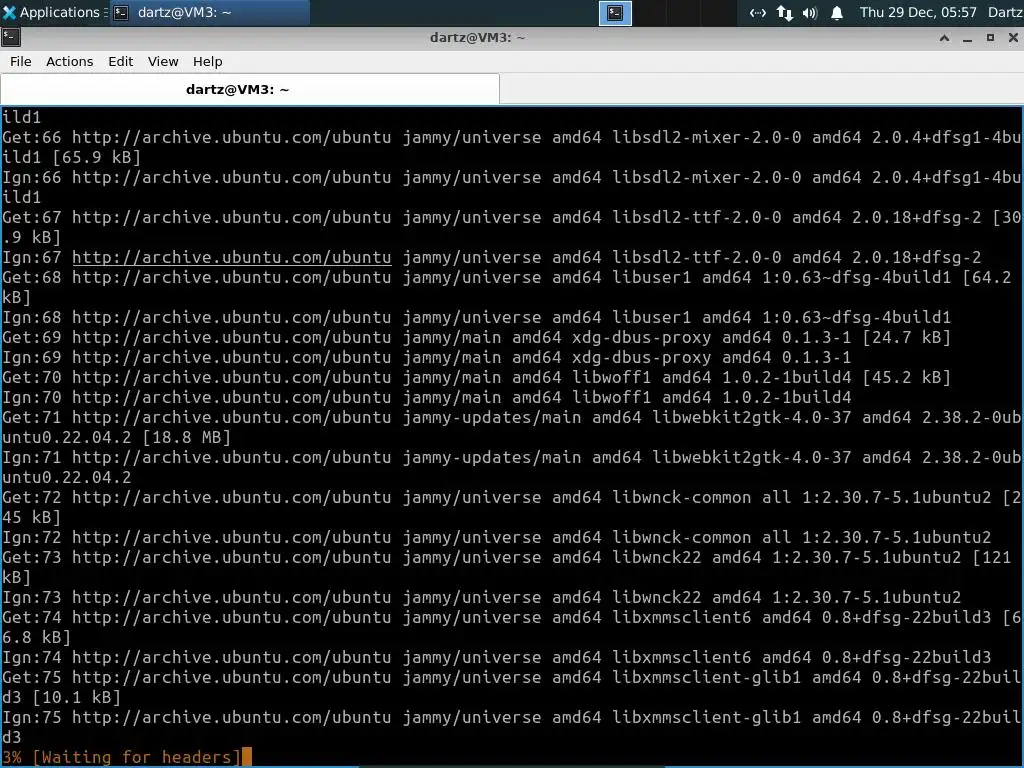Click 'xdg-dbus-proxy' on the Get:69 line

click(641, 338)
